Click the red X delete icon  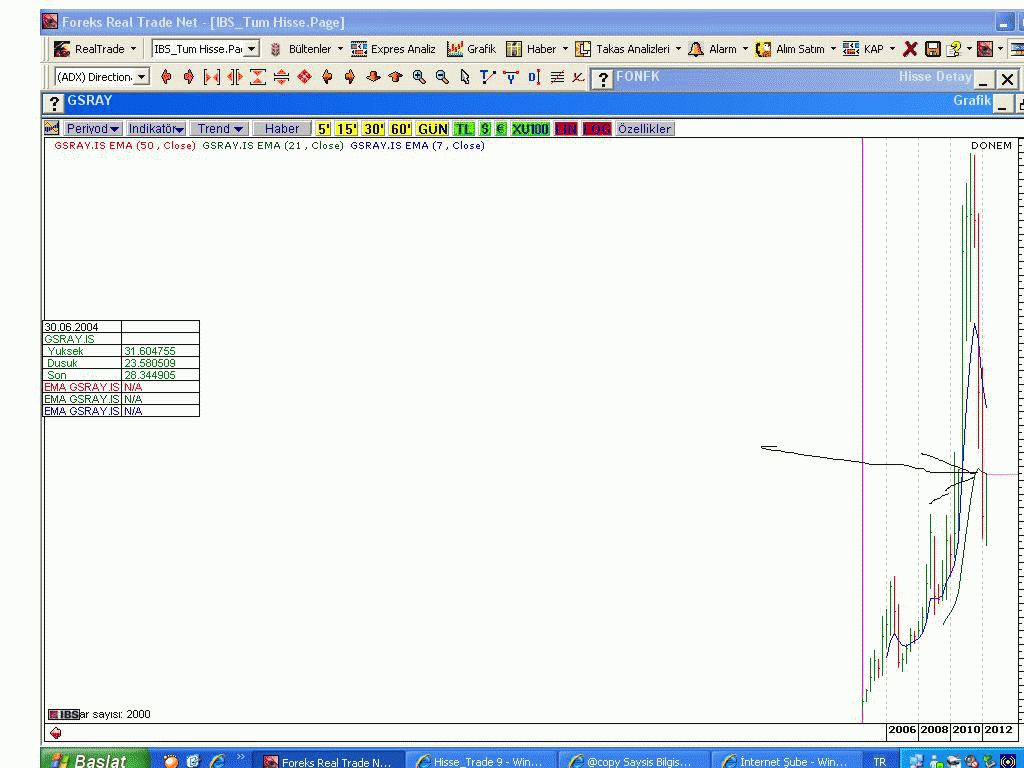pyautogui.click(x=910, y=49)
